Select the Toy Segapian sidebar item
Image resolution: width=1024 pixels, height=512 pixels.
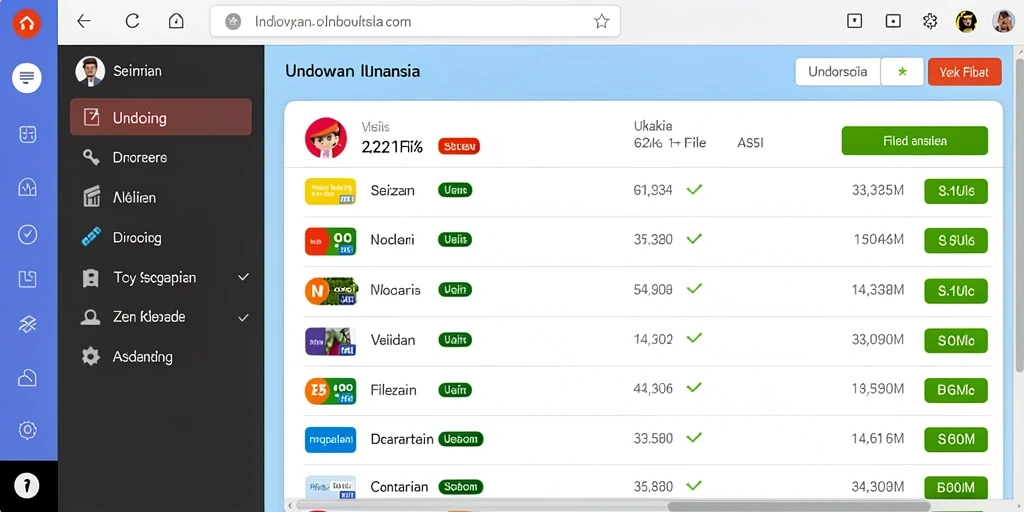[161, 278]
